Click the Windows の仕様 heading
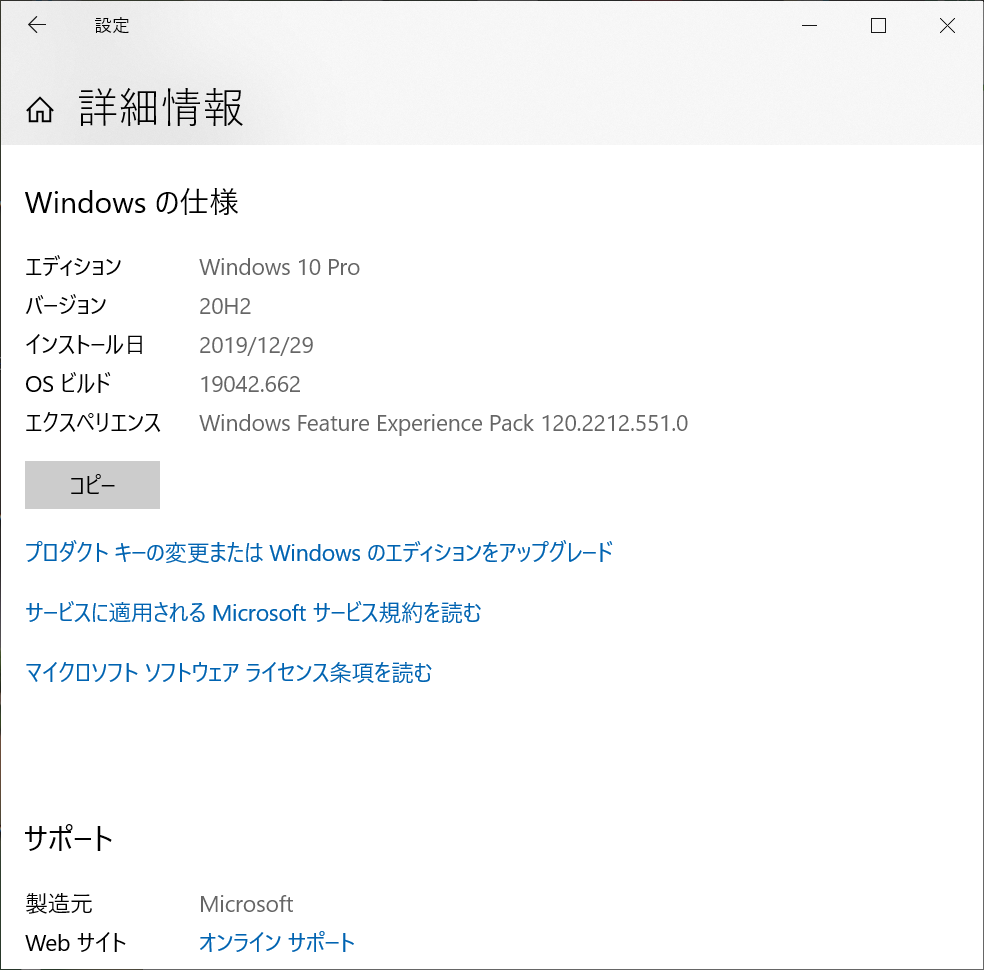This screenshot has width=984, height=970. pos(132,203)
